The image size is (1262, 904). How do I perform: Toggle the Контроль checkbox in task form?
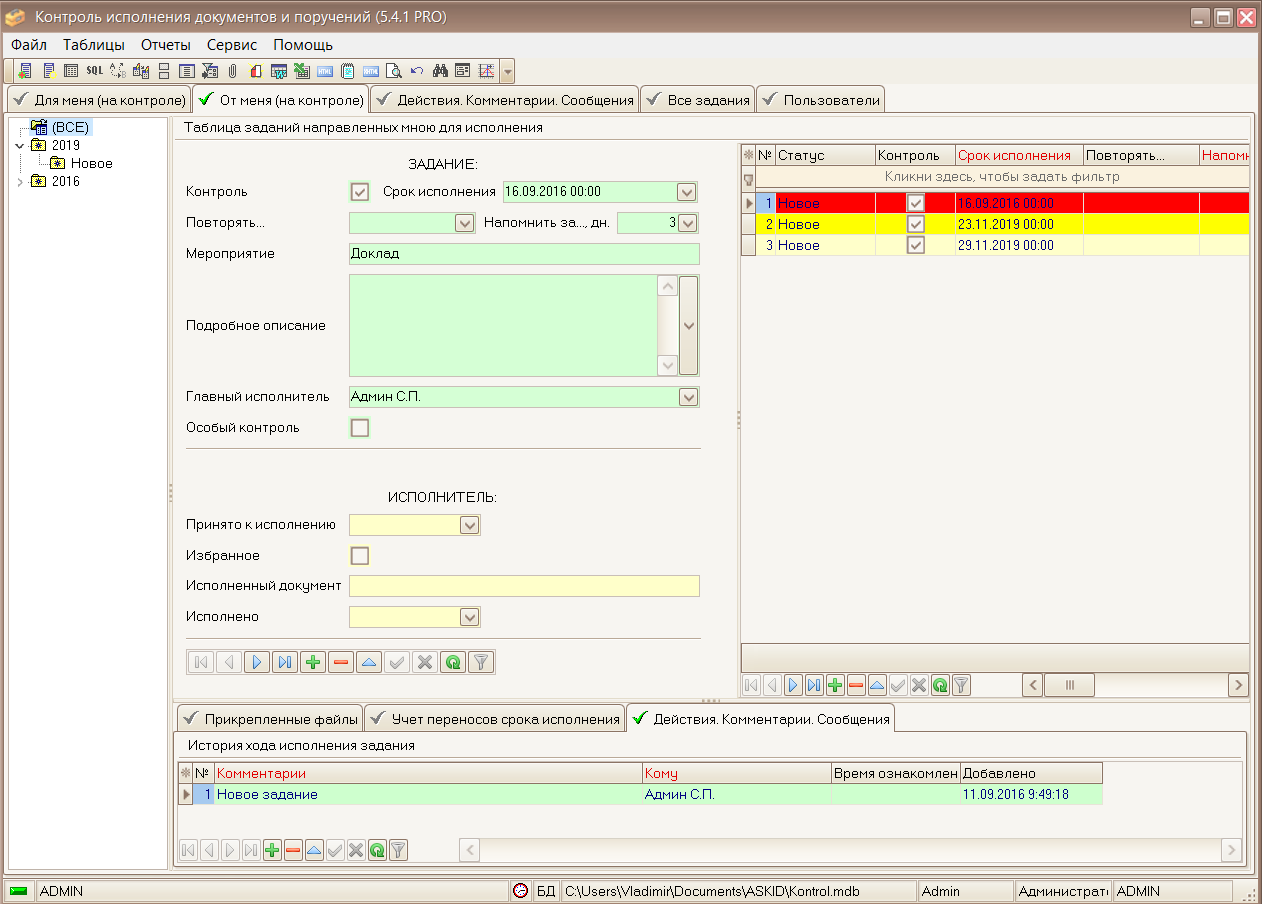coord(360,192)
